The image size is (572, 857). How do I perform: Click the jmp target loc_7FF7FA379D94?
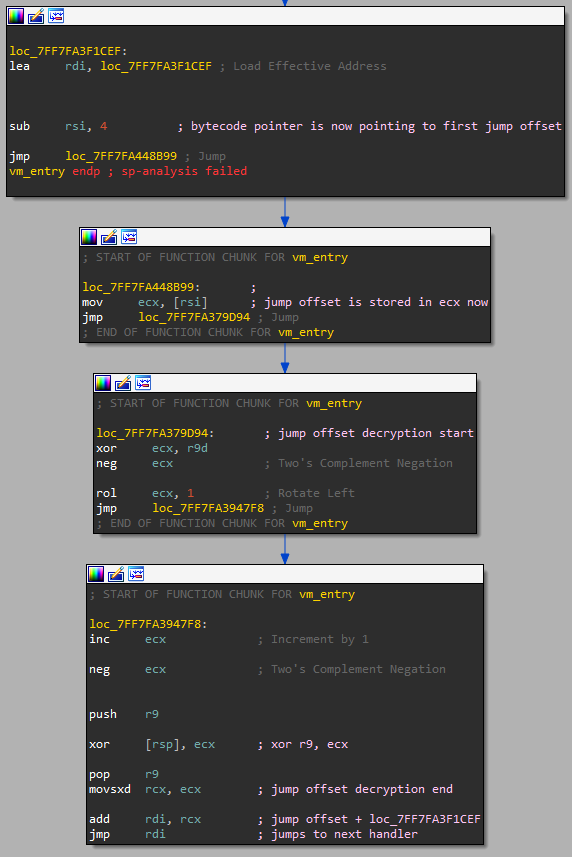click(194, 318)
